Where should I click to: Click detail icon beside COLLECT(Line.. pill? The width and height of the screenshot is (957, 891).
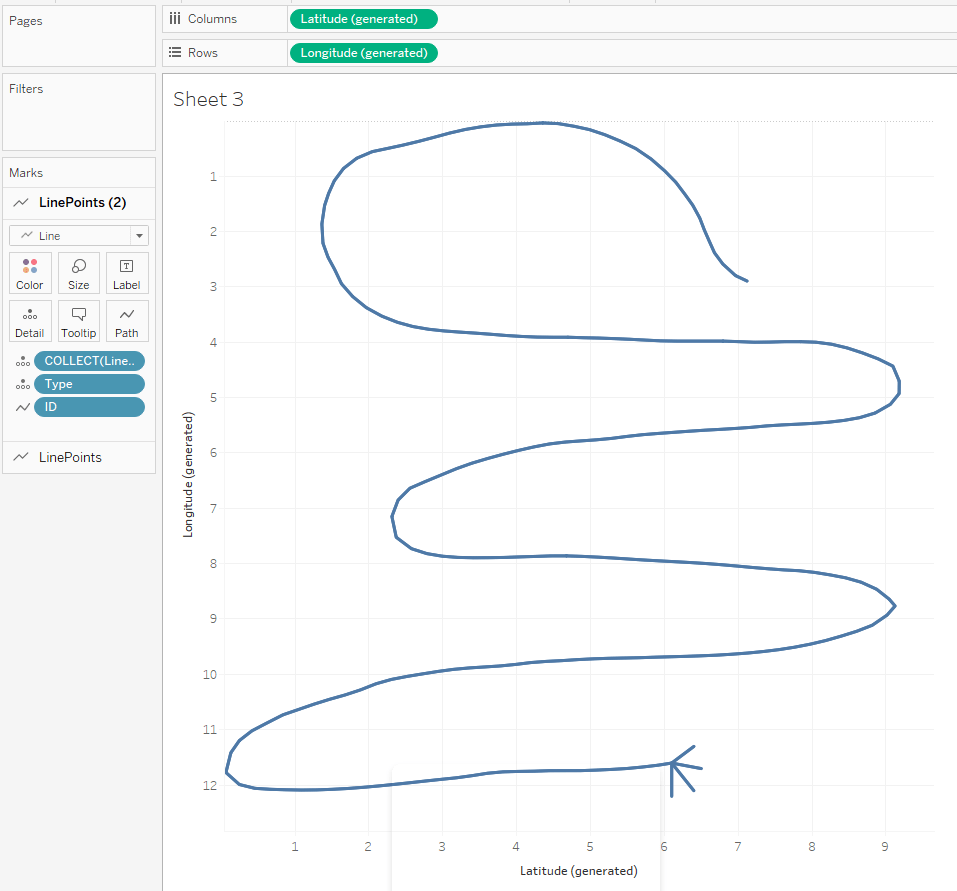click(22, 361)
